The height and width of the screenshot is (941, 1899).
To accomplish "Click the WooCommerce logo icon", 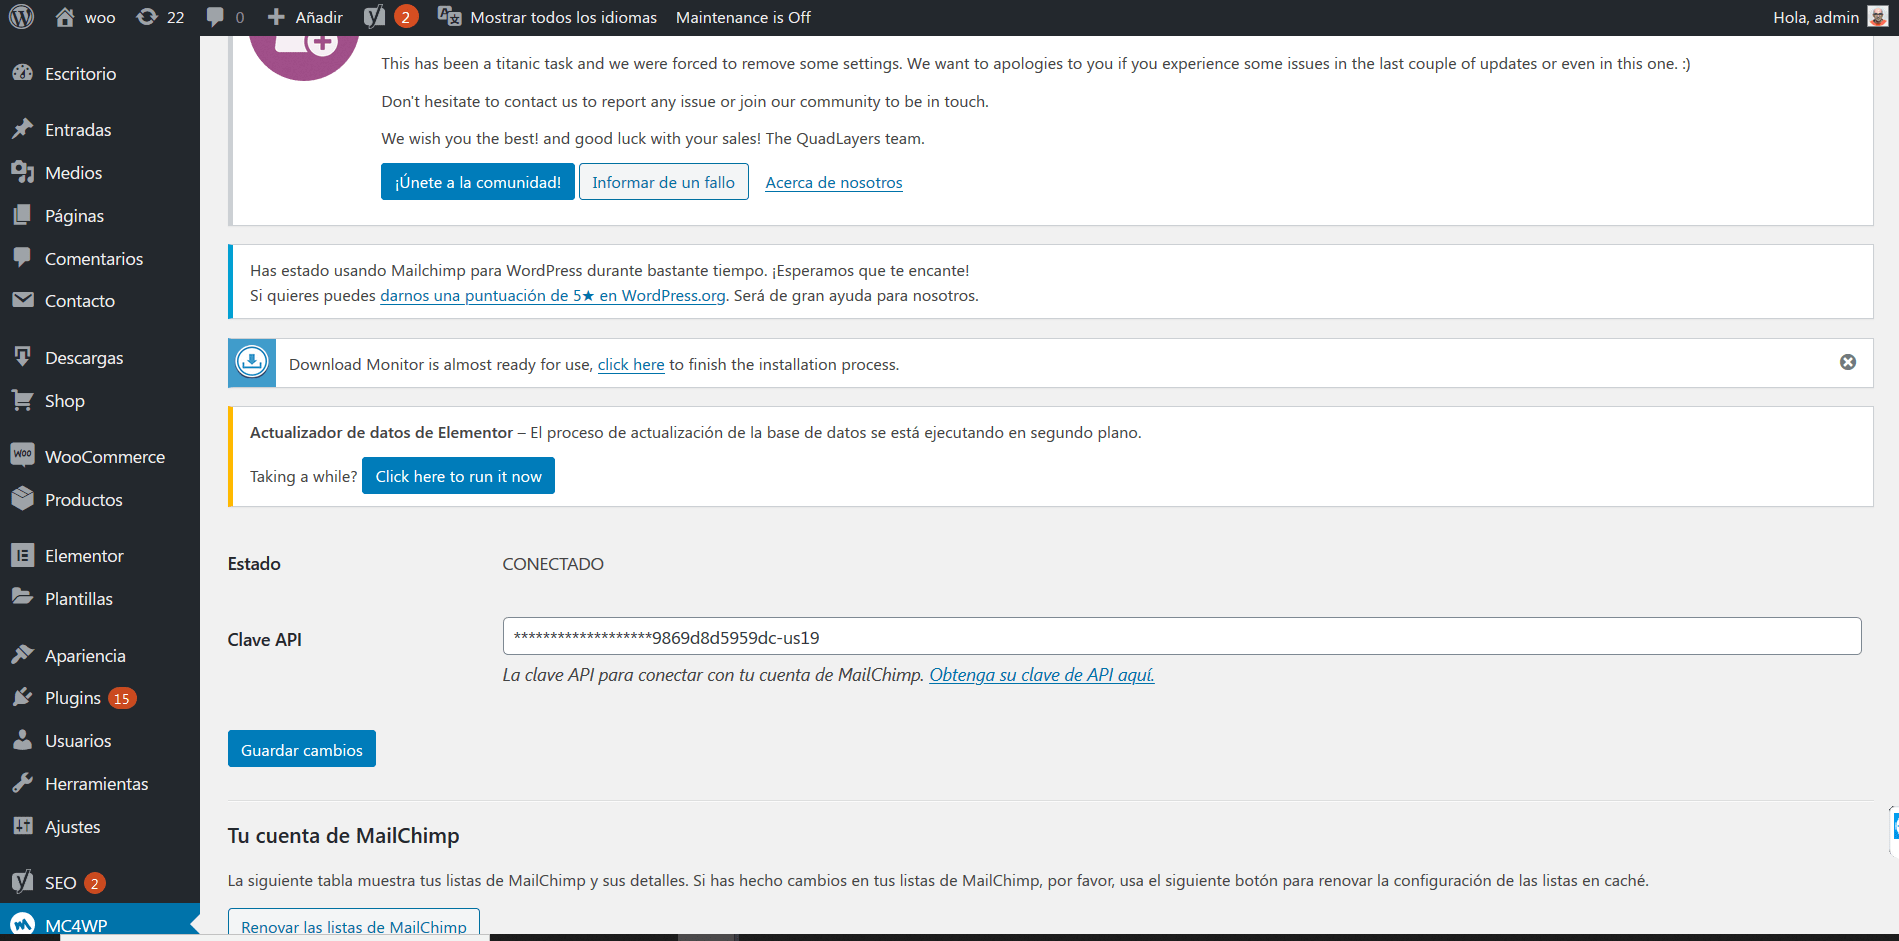I will [x=22, y=455].
